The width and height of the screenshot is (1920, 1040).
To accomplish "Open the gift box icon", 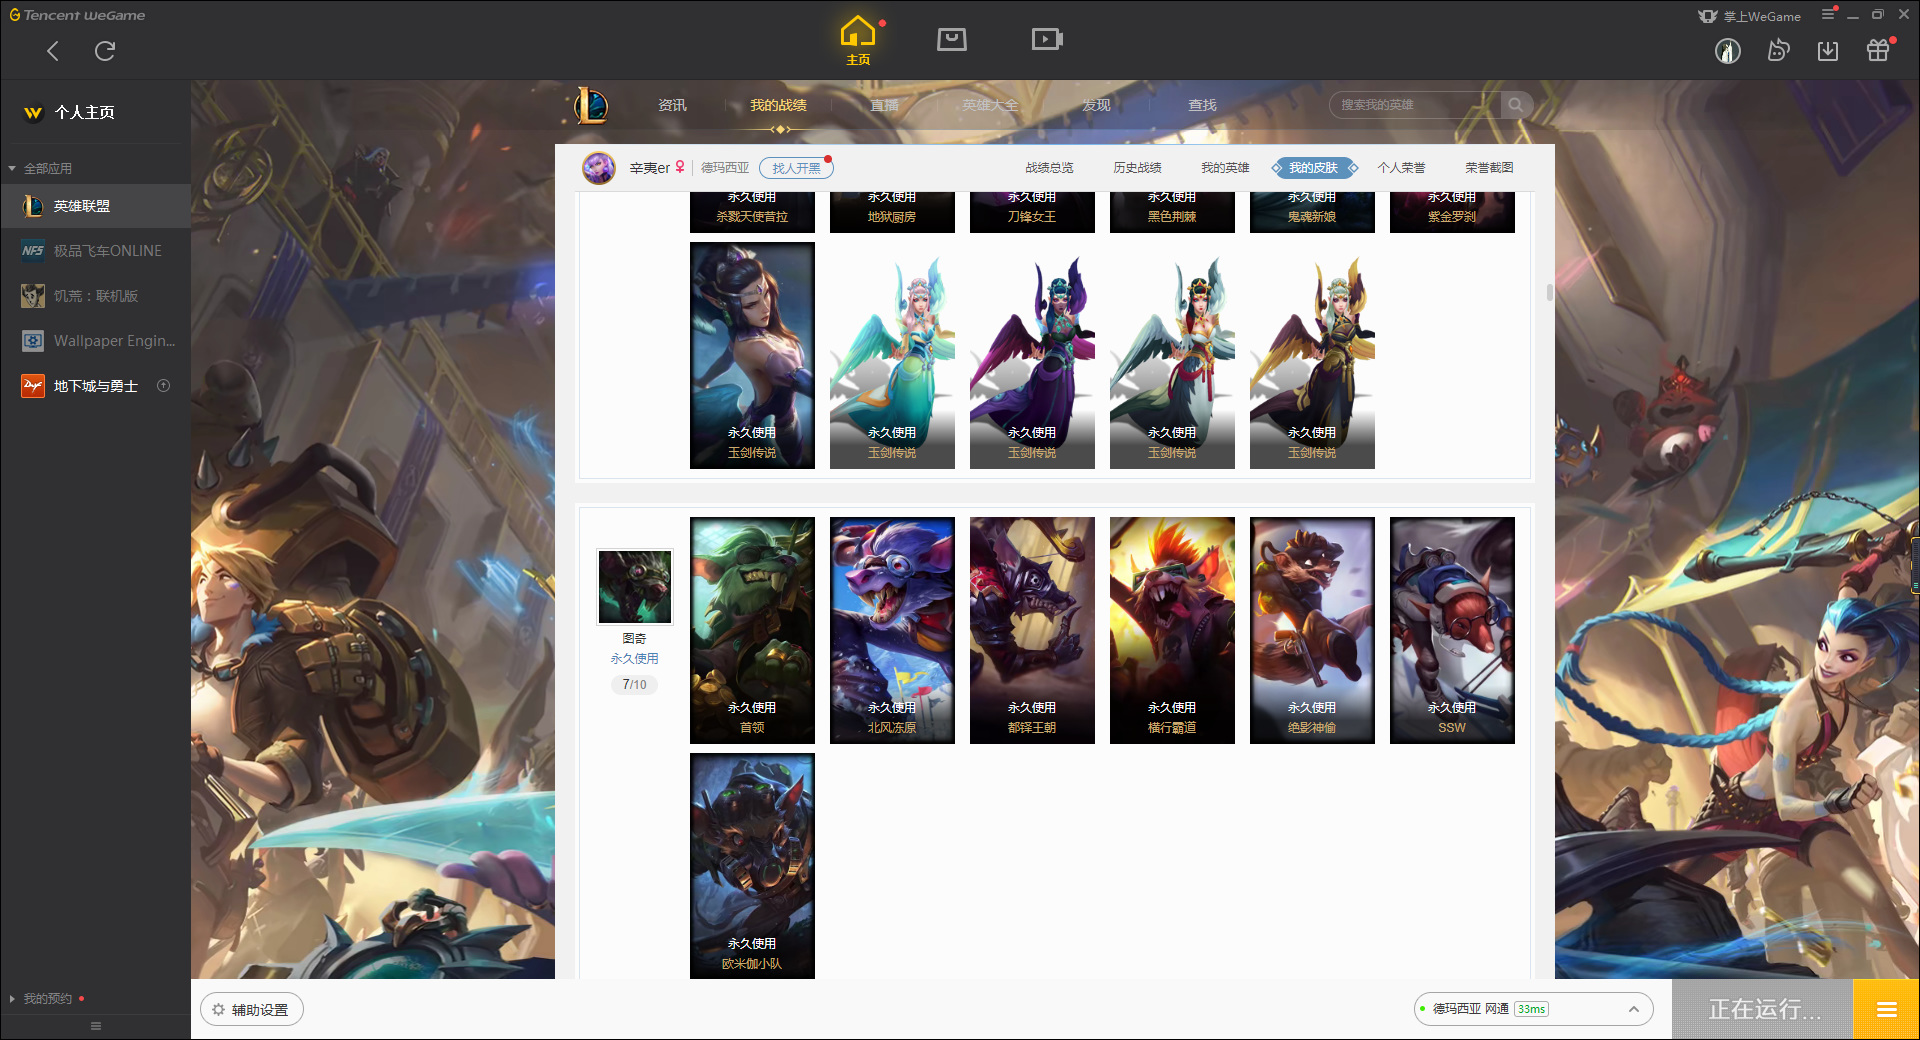I will [1878, 51].
